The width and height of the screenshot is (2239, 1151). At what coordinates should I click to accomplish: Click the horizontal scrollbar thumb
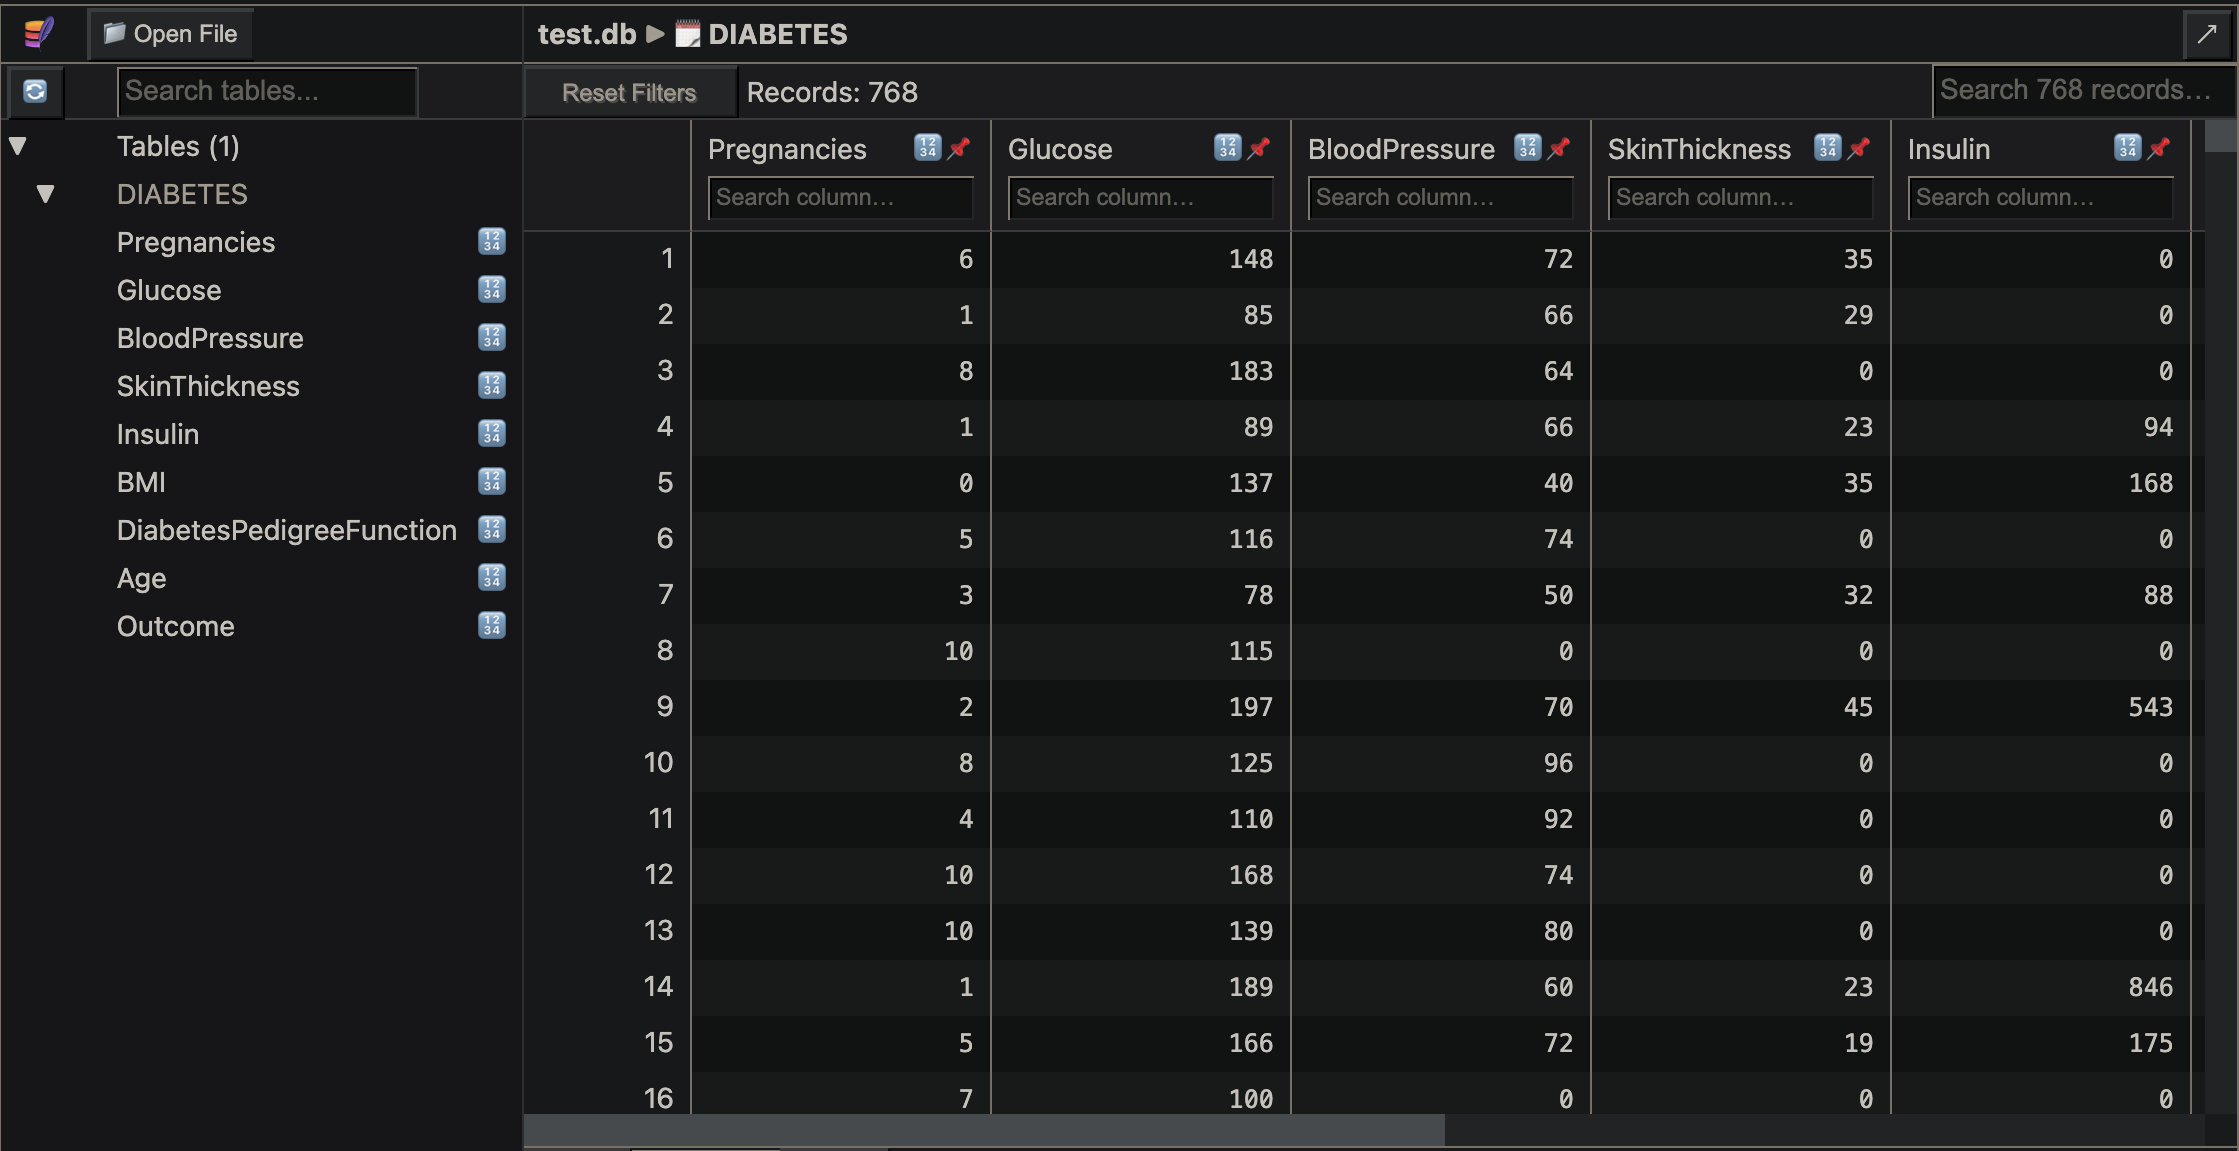984,1131
